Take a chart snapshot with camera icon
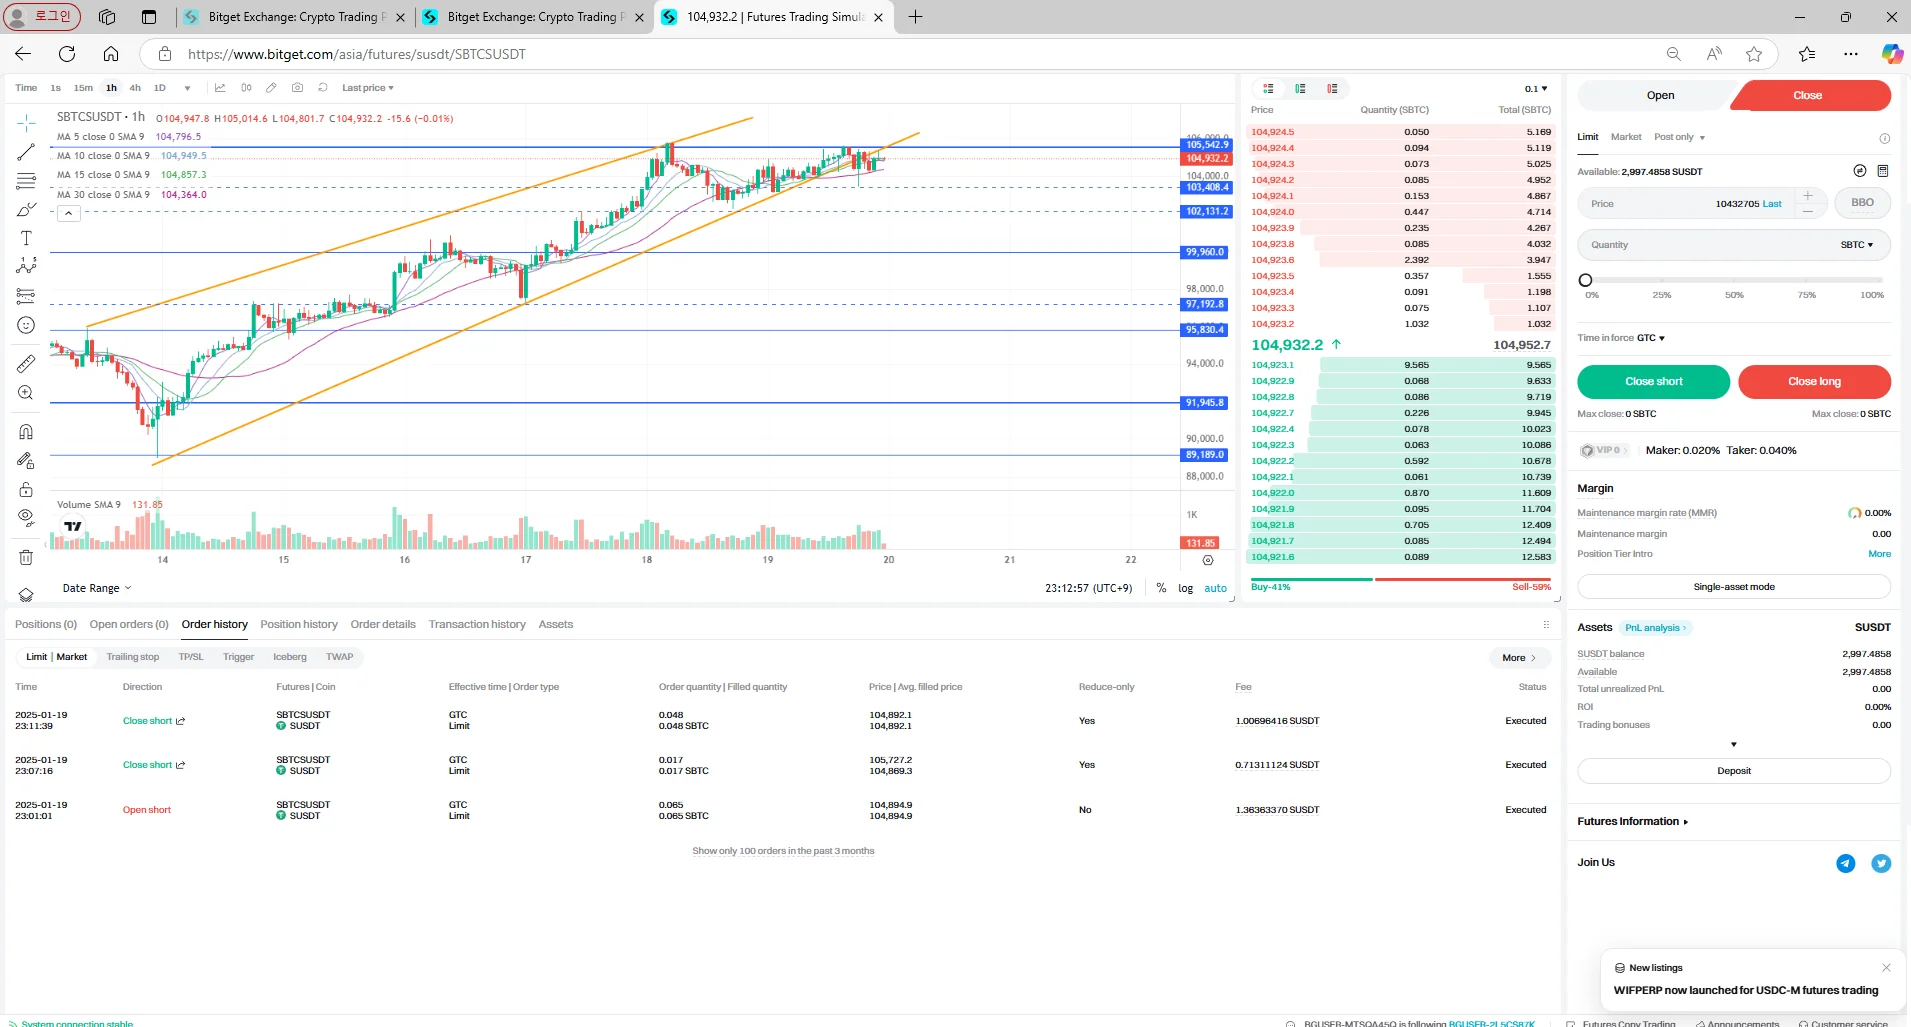 click(297, 88)
